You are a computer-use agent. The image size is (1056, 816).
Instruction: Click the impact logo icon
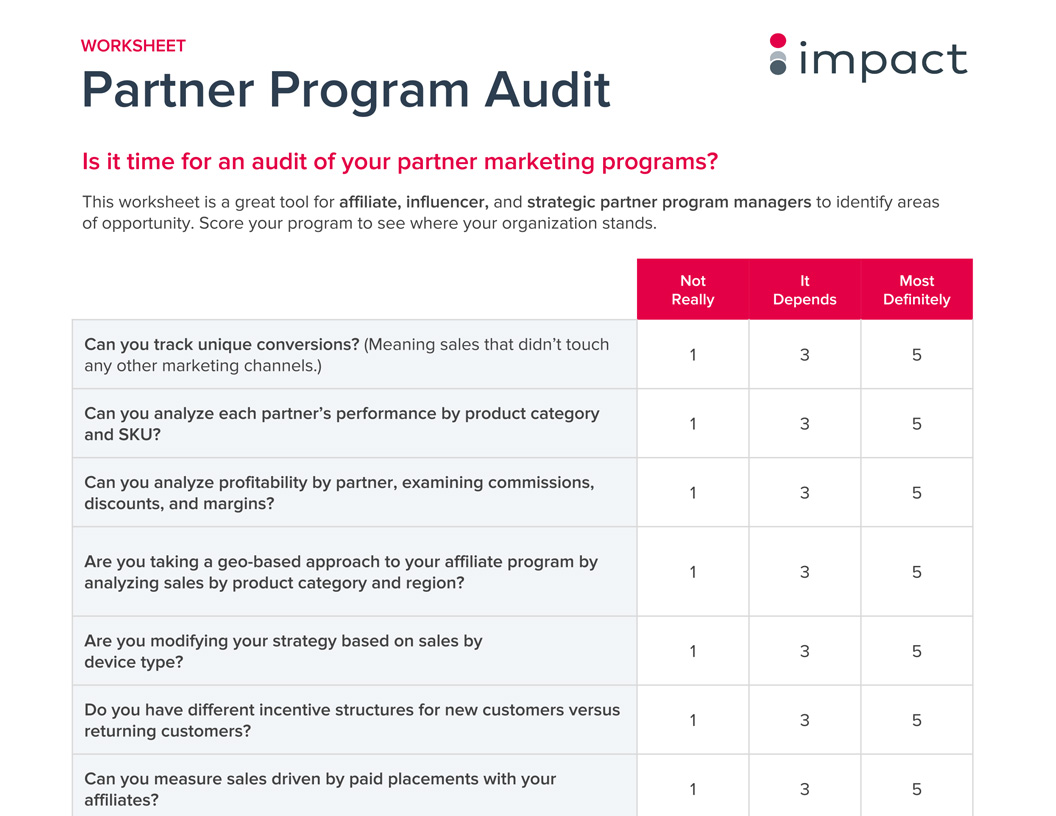778,55
